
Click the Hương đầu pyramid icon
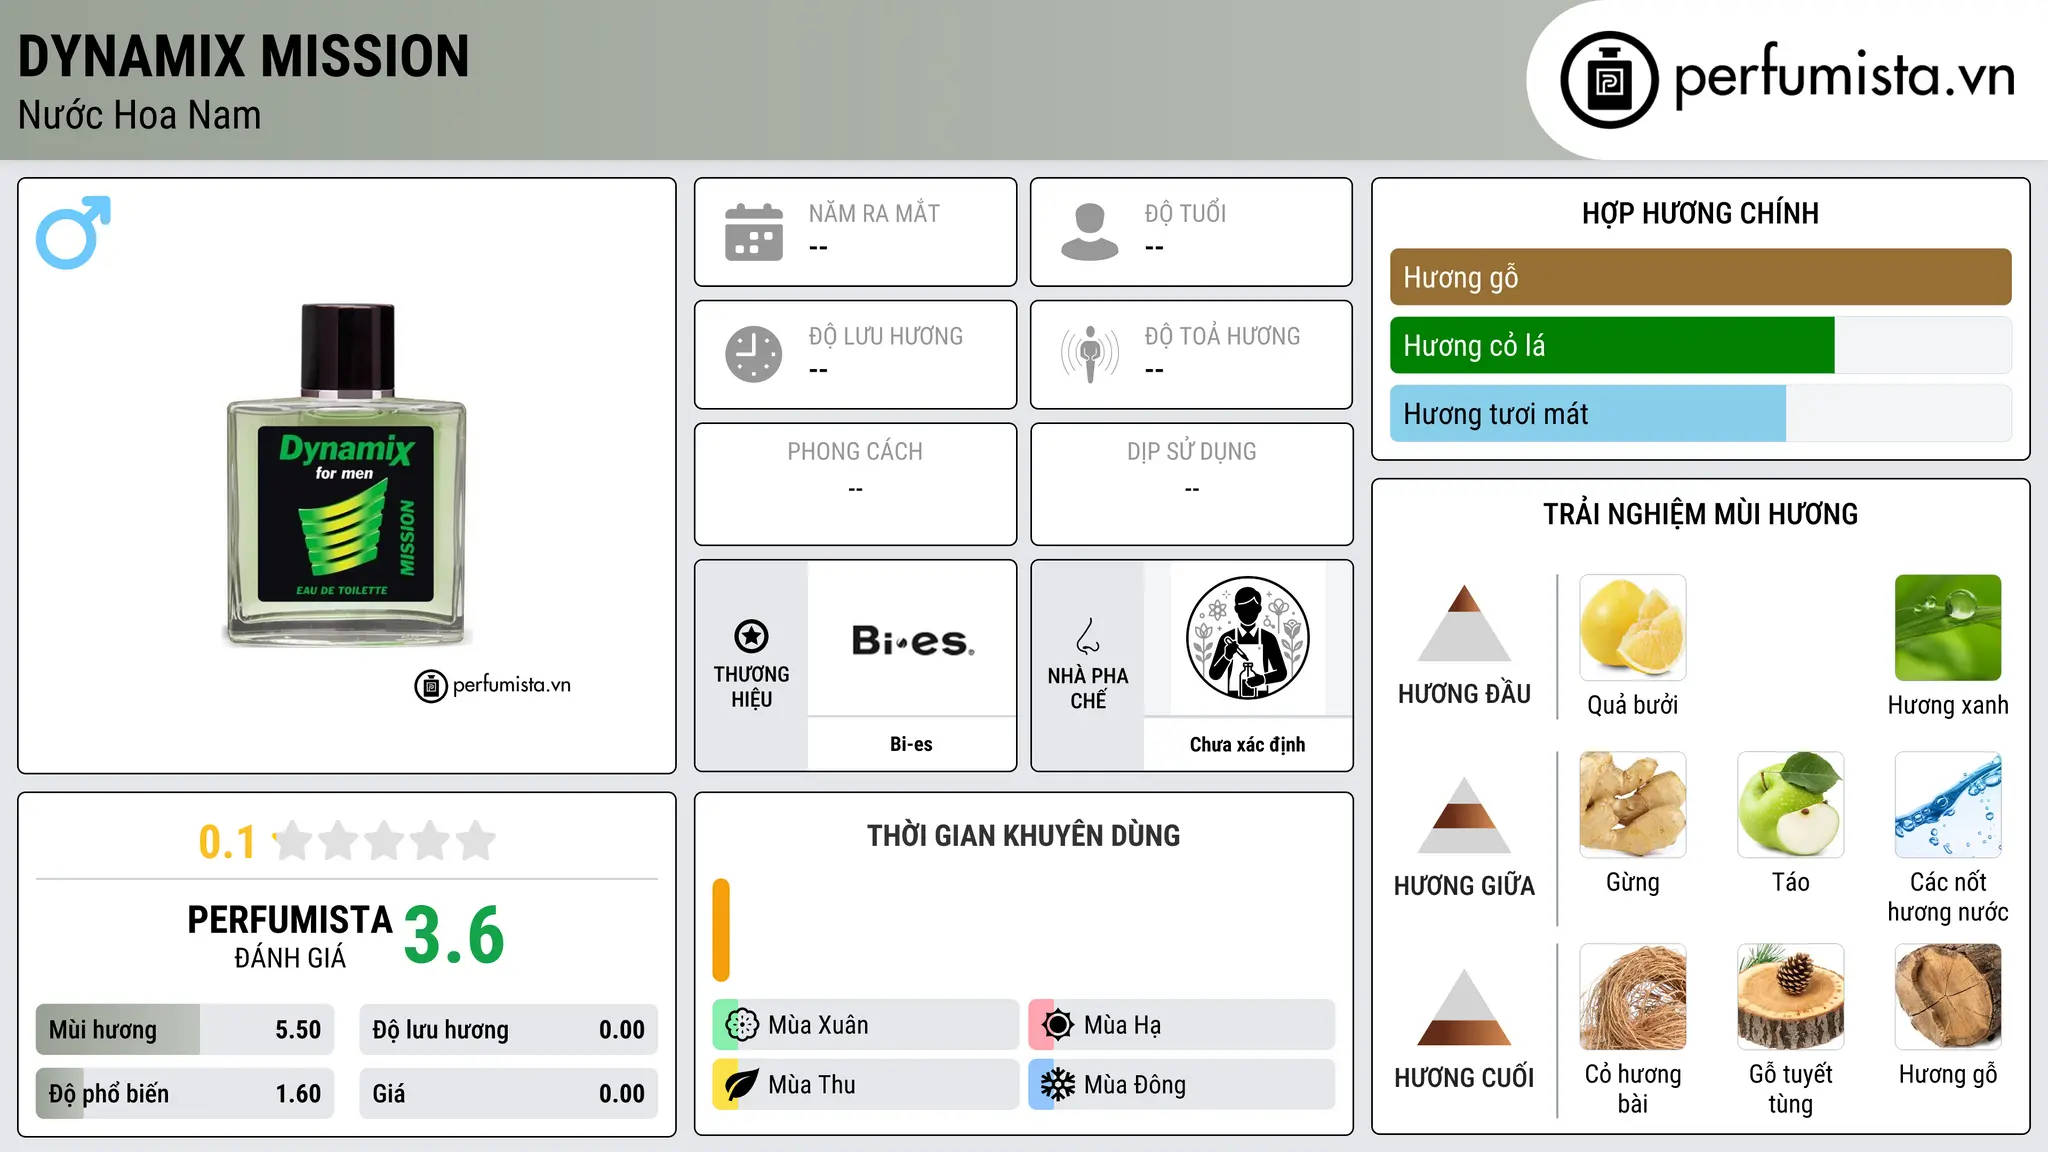(x=1464, y=623)
